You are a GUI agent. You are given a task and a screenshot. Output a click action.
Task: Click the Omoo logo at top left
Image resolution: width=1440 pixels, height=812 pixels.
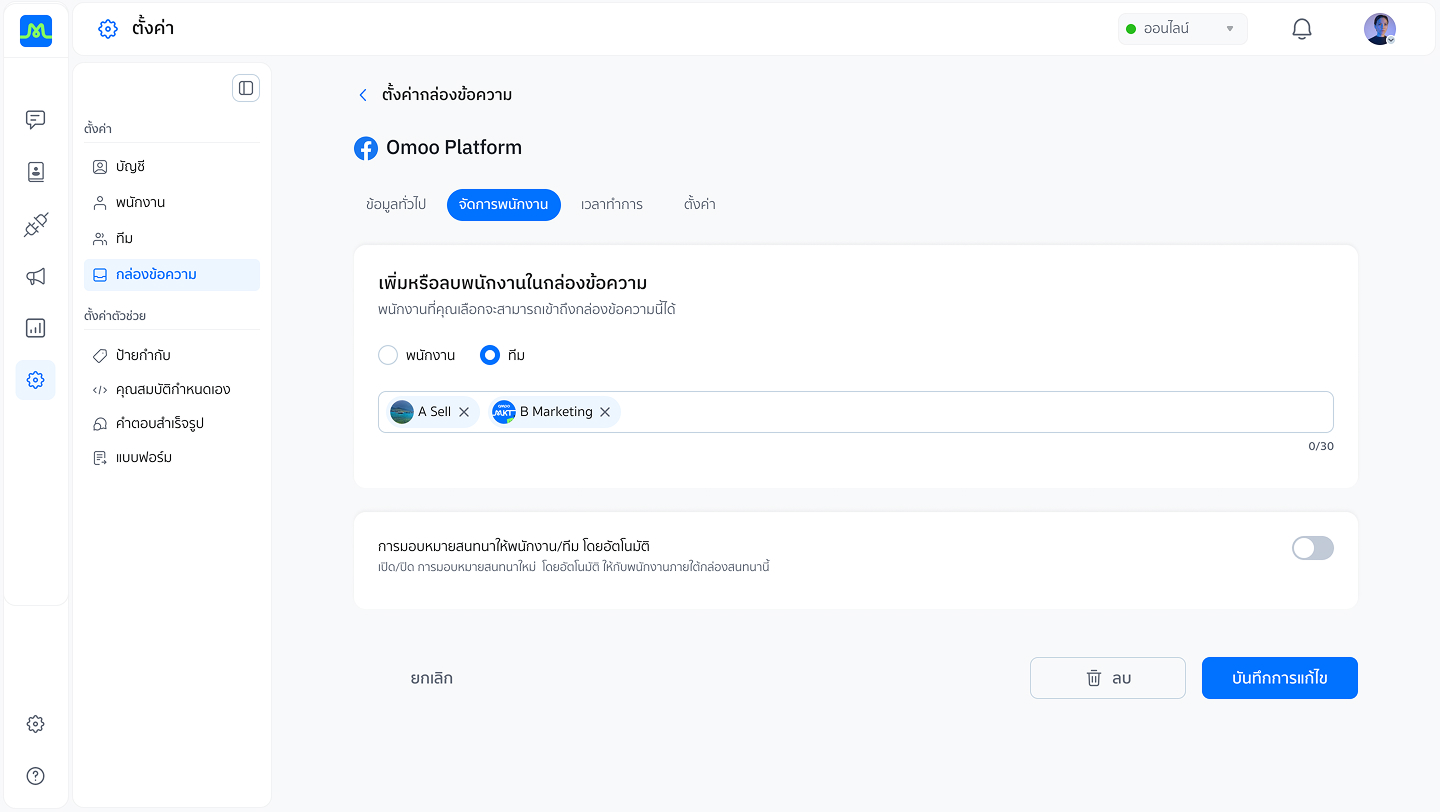click(36, 31)
